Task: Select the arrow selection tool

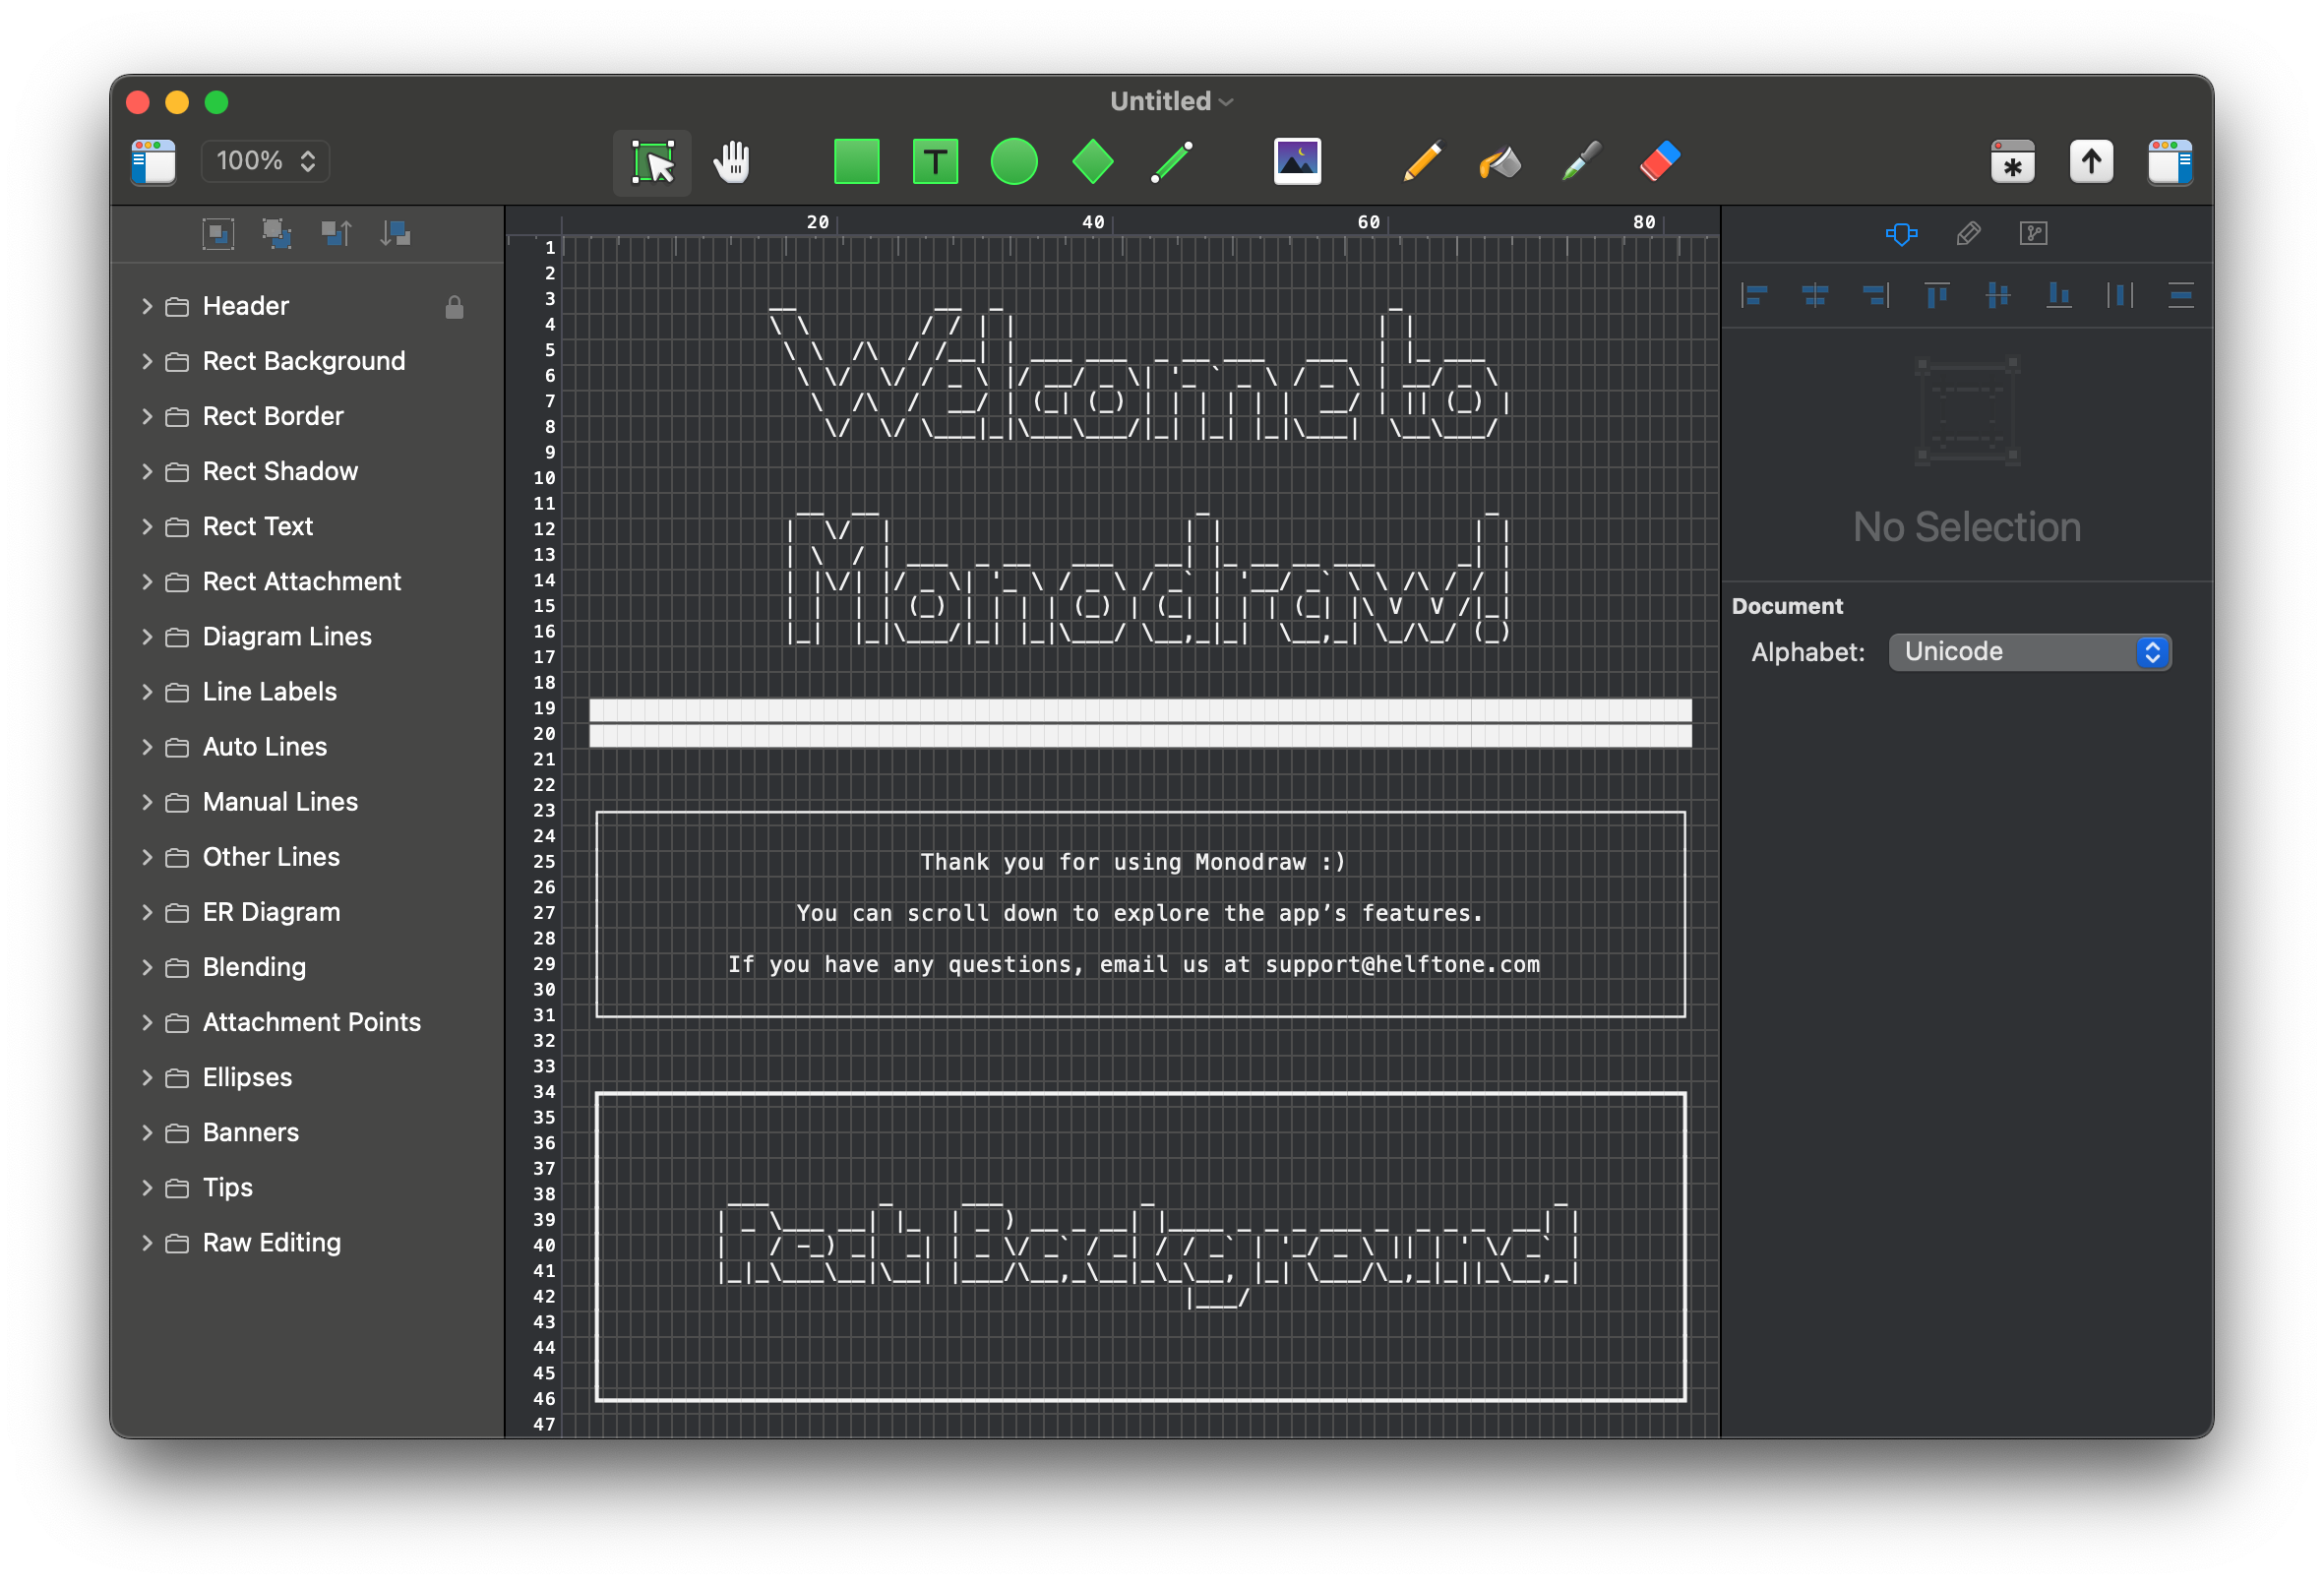Action: point(652,162)
